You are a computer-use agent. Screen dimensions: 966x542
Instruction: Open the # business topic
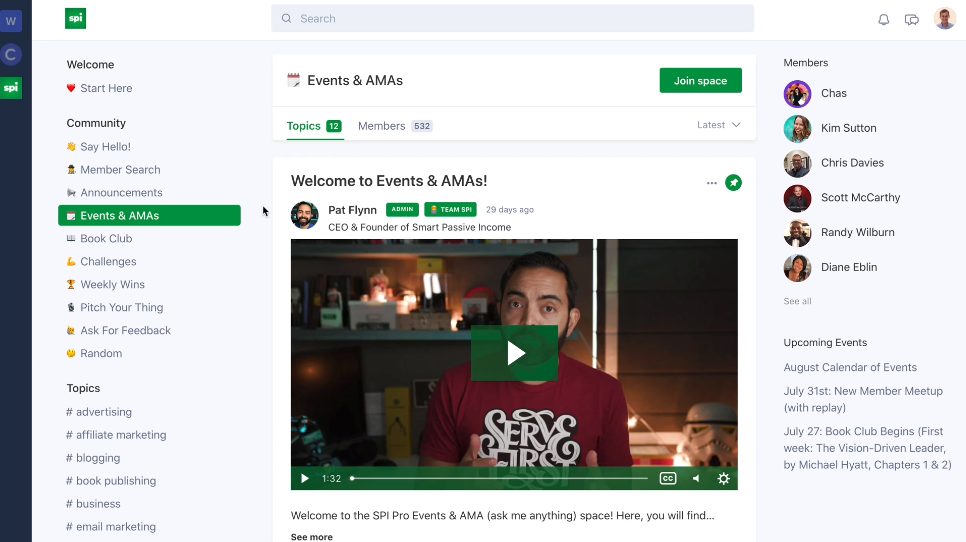pos(93,504)
